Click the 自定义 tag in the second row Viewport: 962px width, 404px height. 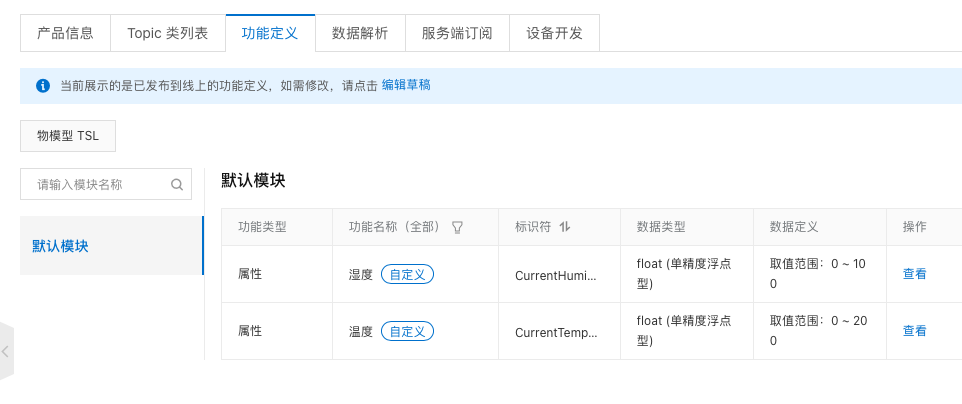[407, 331]
